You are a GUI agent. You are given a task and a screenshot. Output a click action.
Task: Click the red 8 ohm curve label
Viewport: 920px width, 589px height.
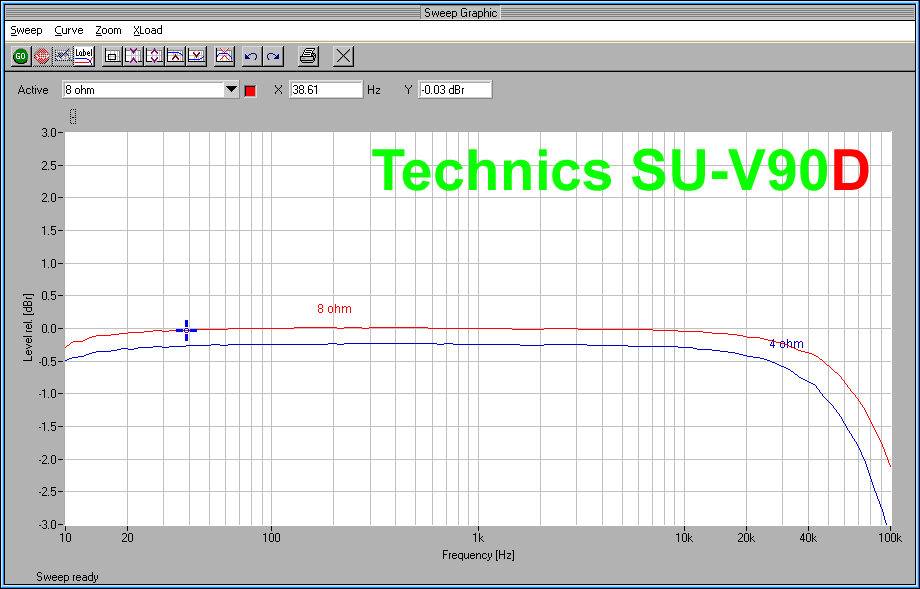point(334,309)
